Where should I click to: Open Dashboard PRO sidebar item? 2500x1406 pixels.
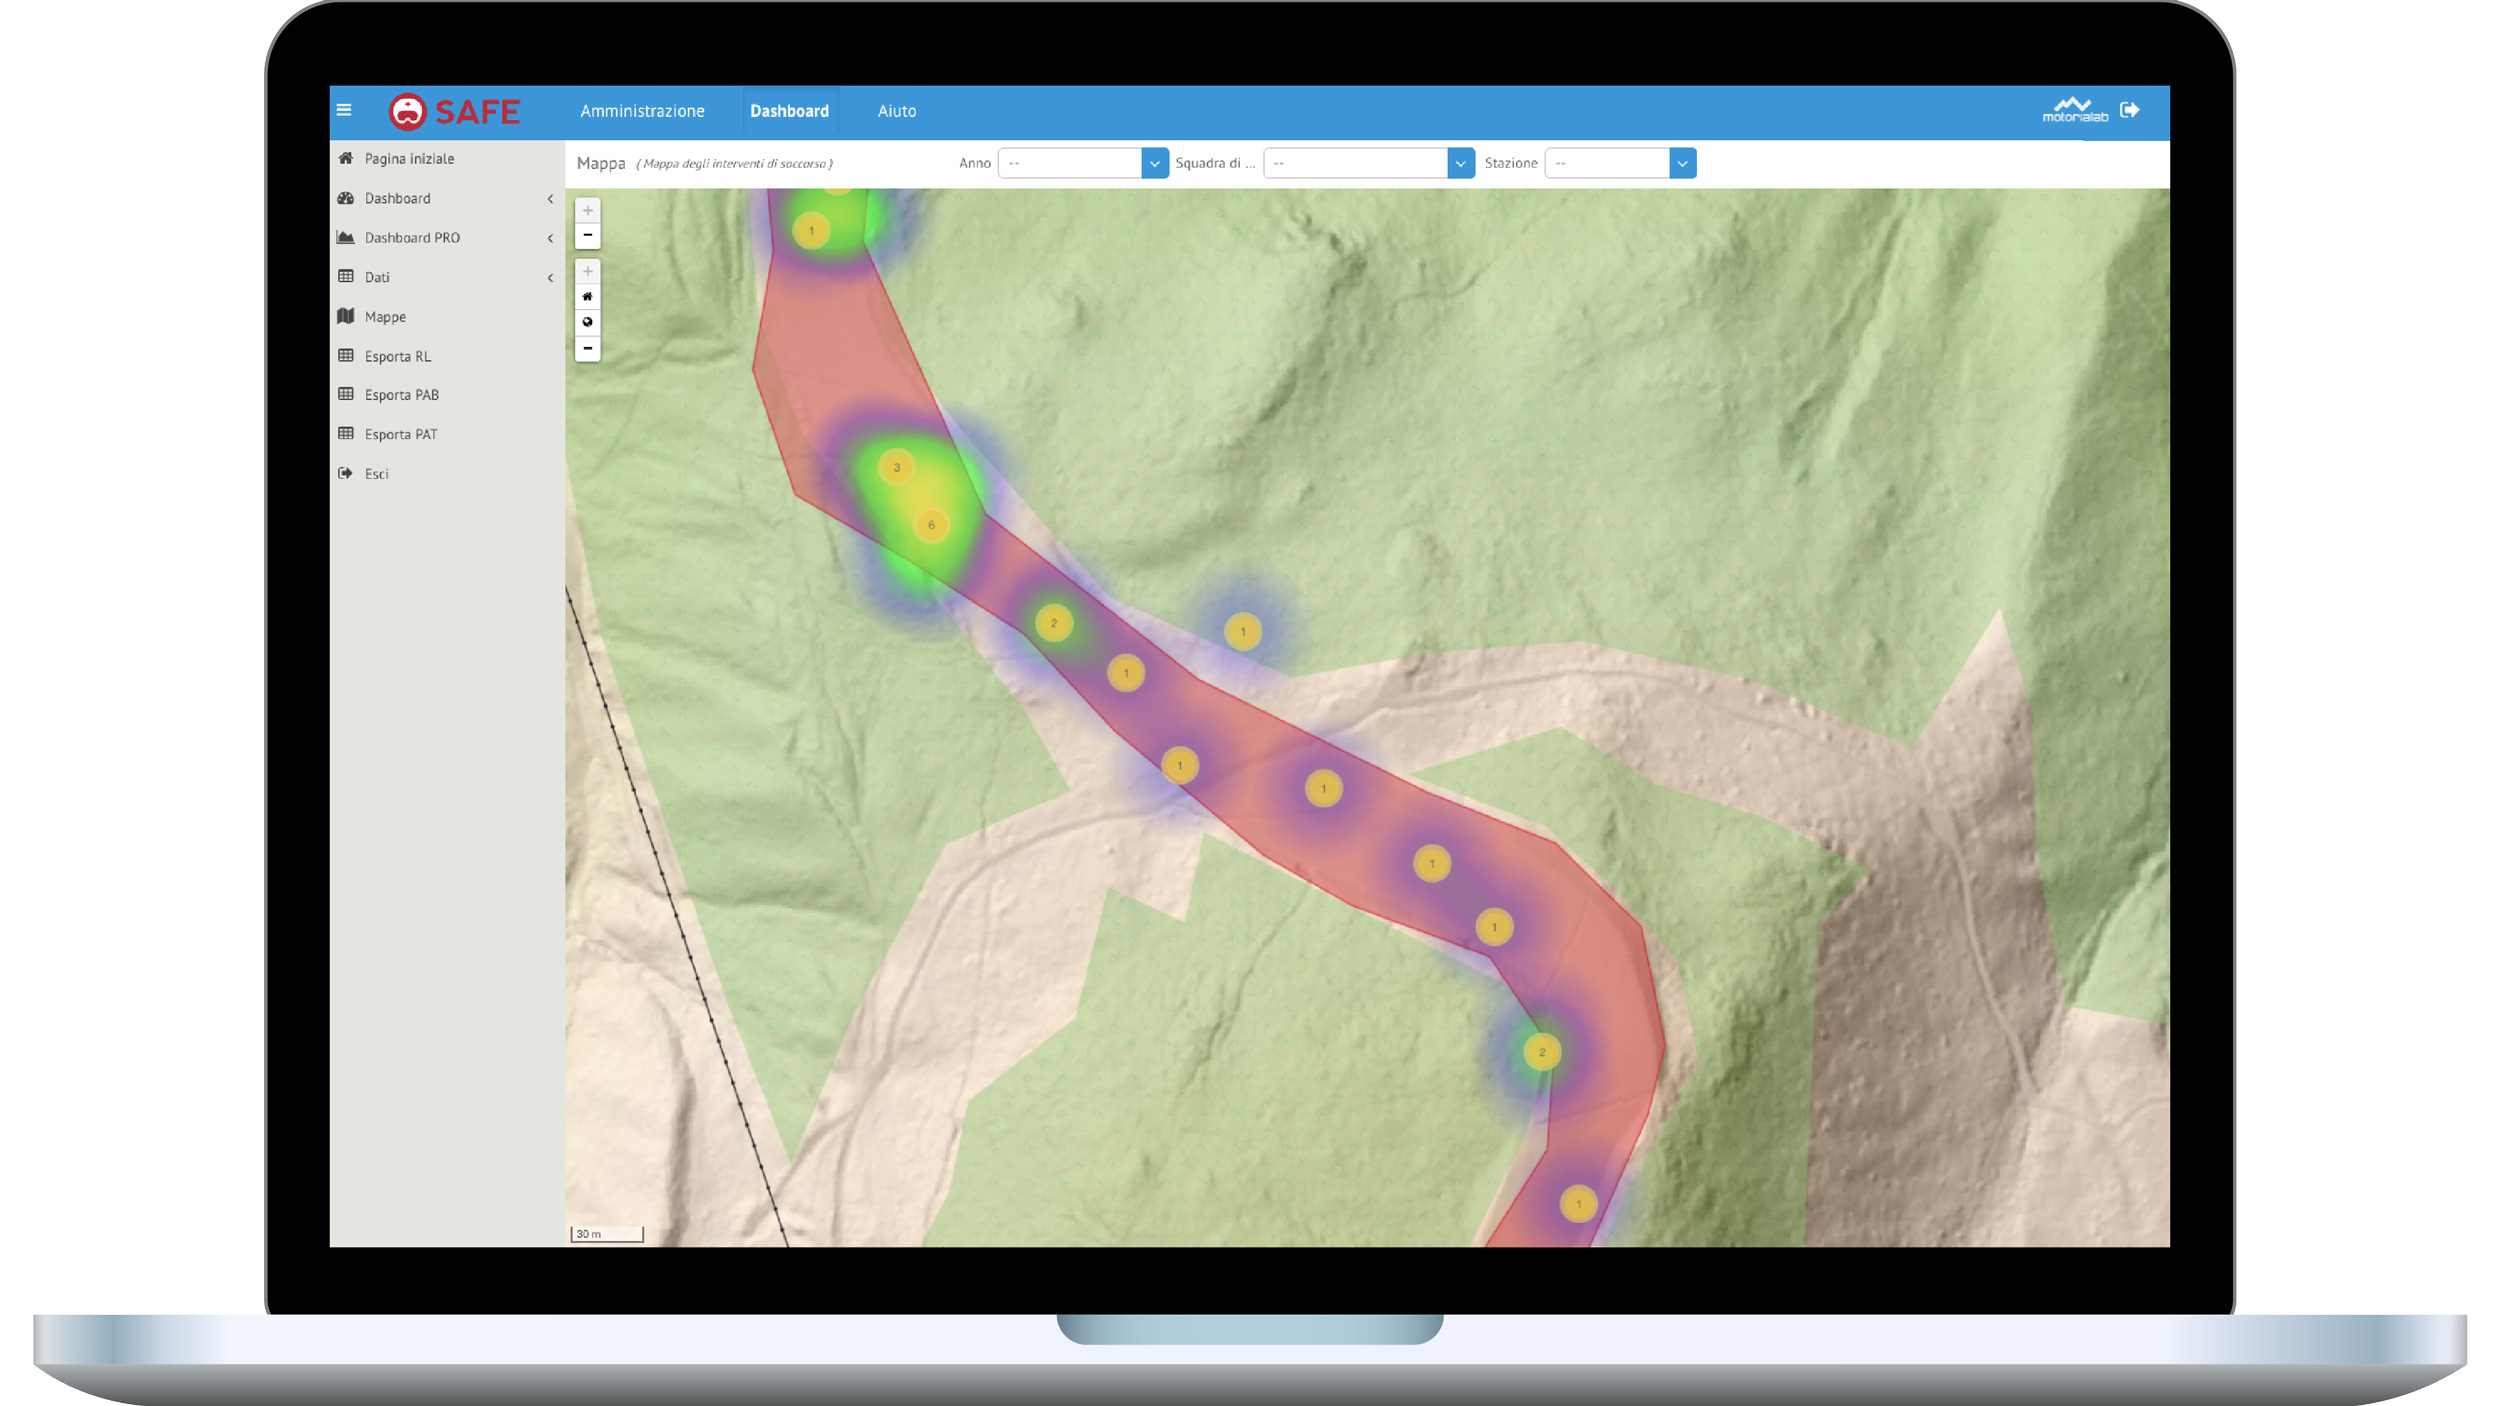412,238
